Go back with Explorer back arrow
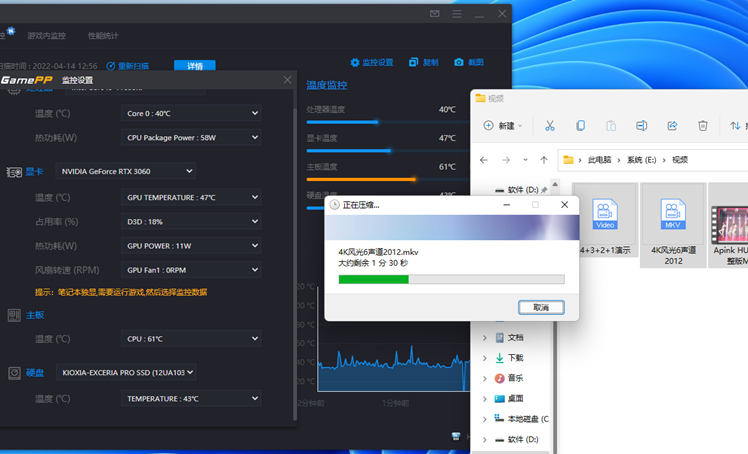Image resolution: width=748 pixels, height=454 pixels. (484, 160)
